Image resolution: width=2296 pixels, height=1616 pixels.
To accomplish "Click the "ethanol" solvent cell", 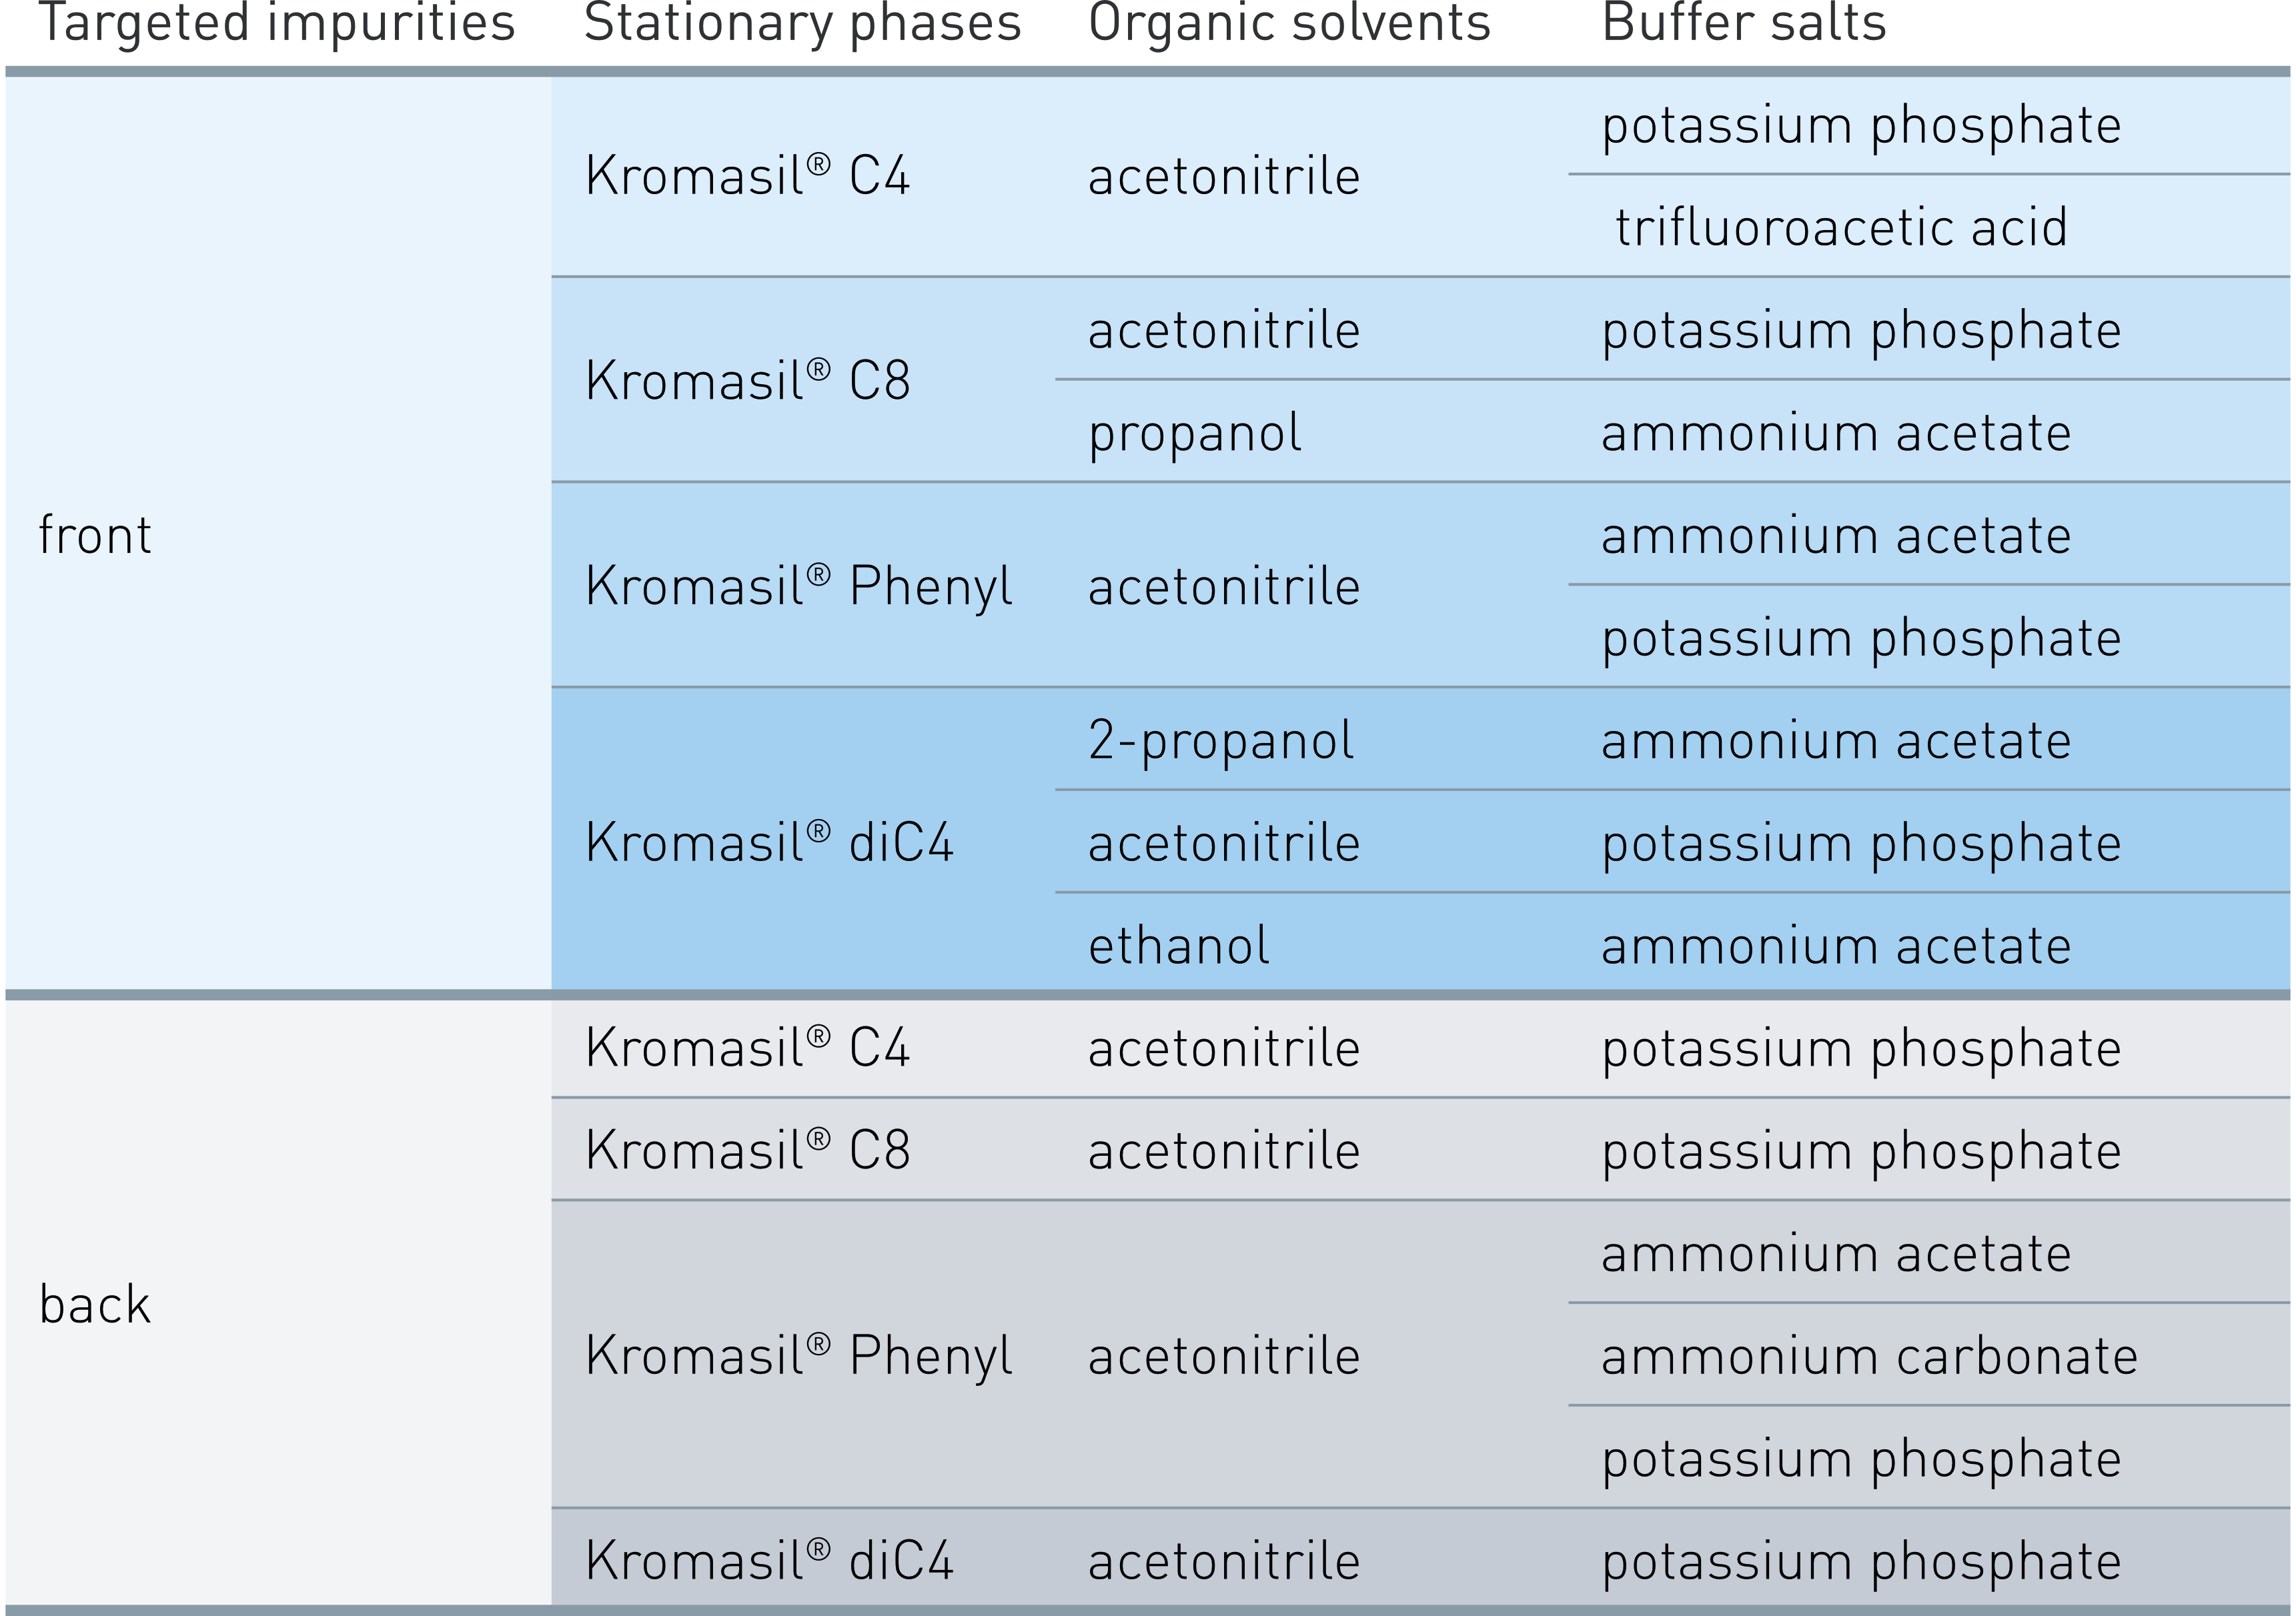I will click(x=1179, y=946).
